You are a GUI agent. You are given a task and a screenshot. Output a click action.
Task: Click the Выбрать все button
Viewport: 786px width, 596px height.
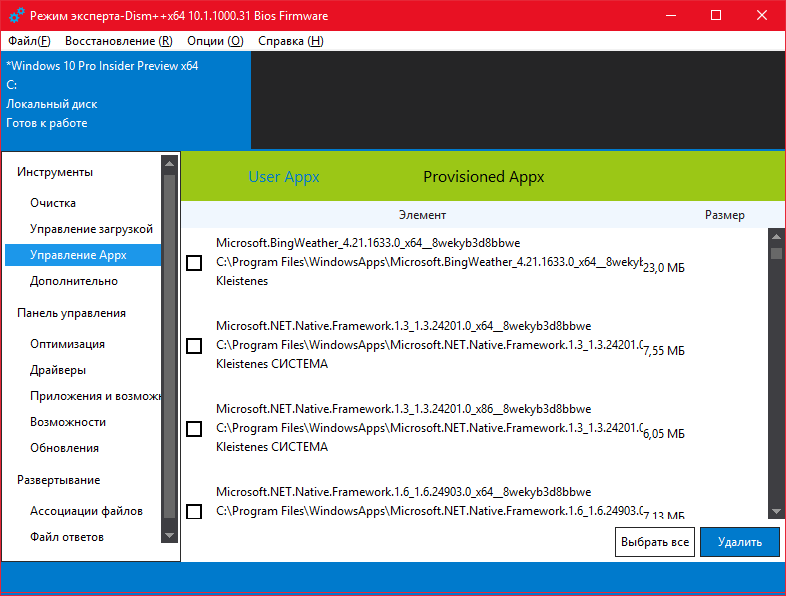tap(655, 542)
